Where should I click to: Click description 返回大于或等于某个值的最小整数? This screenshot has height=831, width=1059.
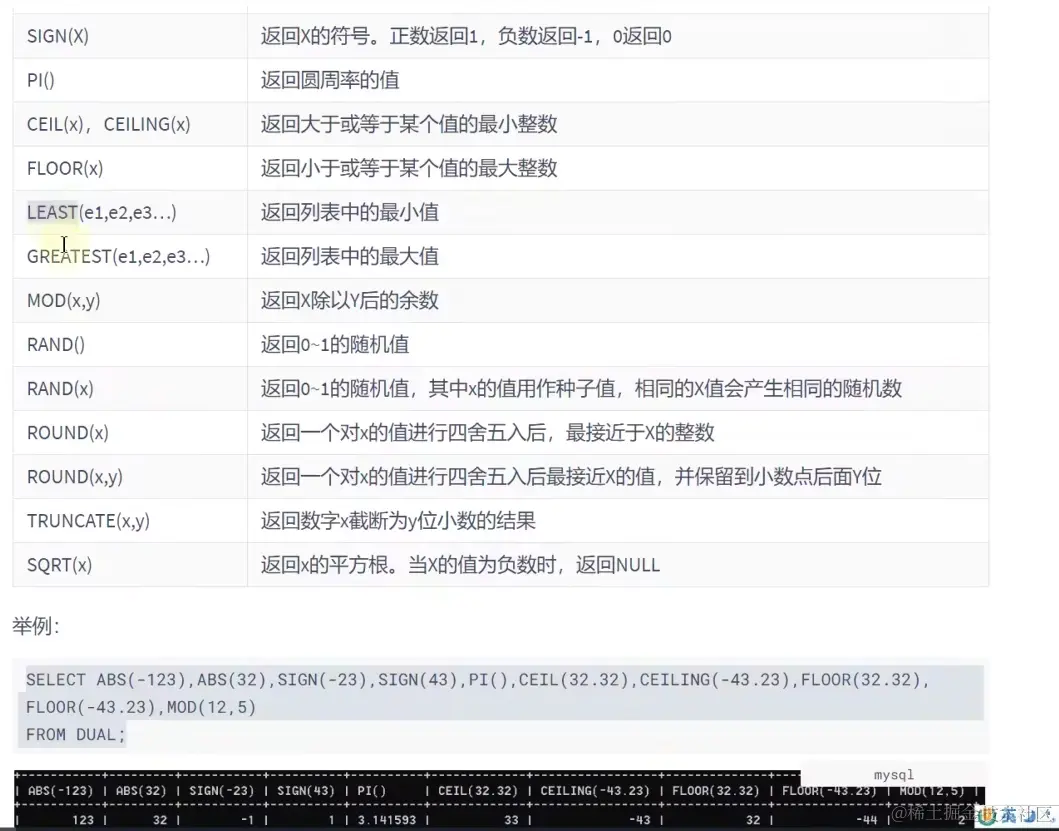pos(409,124)
